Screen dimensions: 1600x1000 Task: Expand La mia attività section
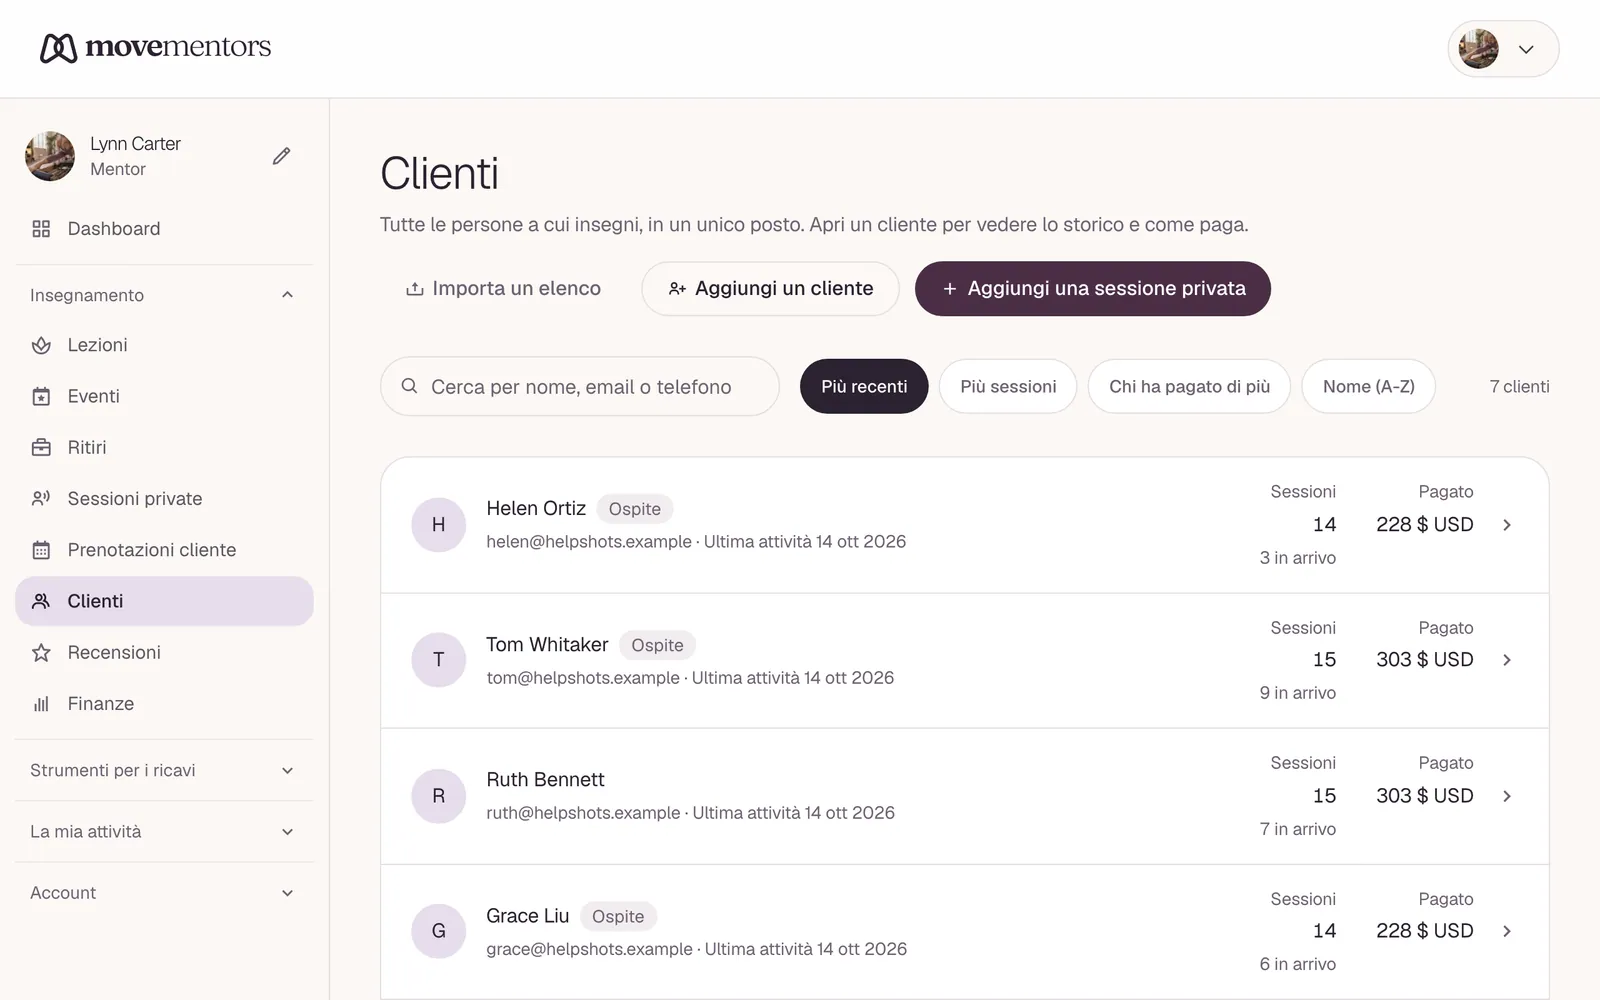coord(287,832)
